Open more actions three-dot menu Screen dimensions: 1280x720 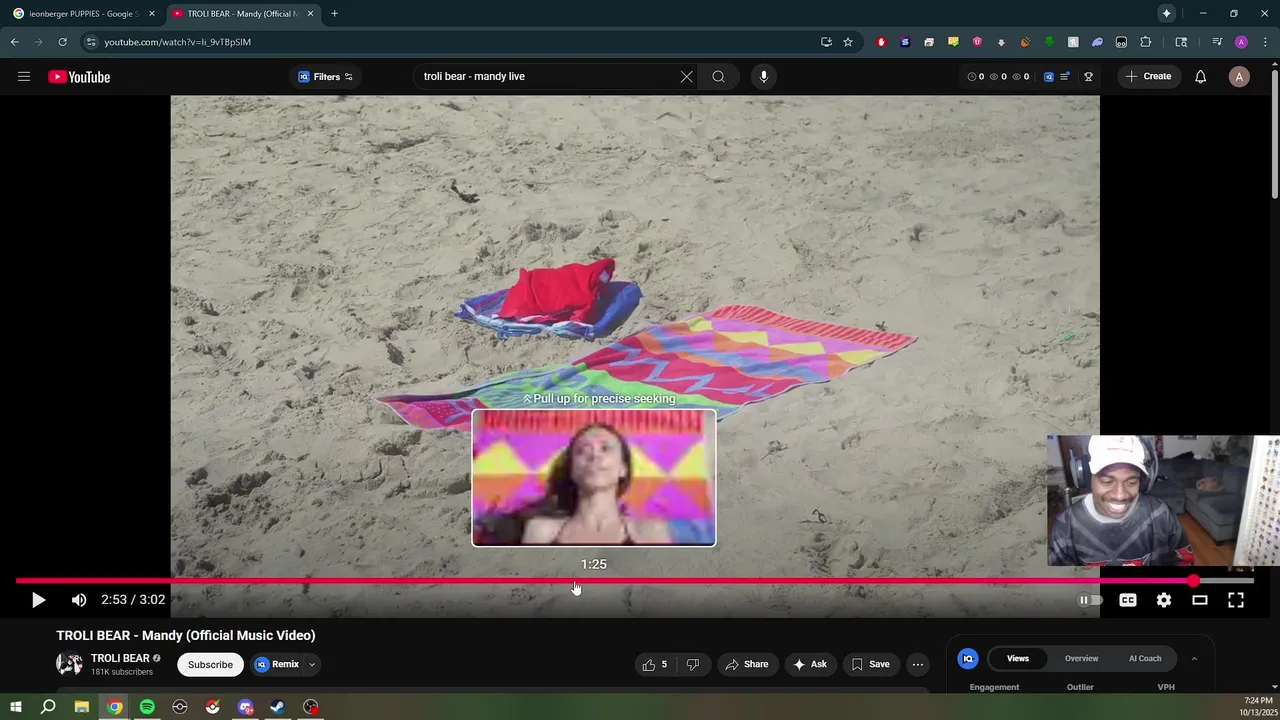918,664
